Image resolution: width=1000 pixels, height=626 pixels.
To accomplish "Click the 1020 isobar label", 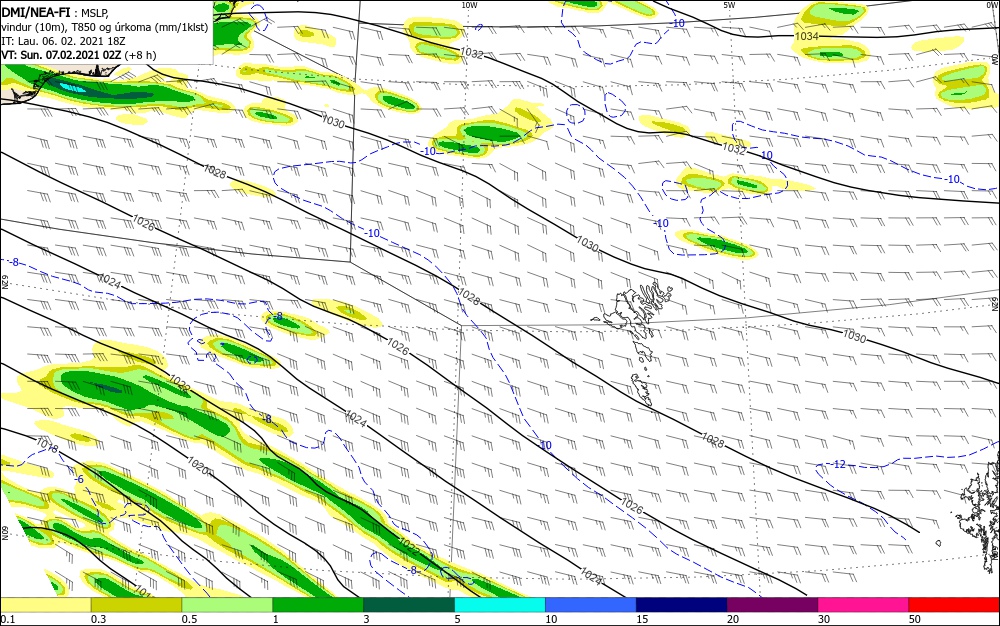I will [x=198, y=466].
